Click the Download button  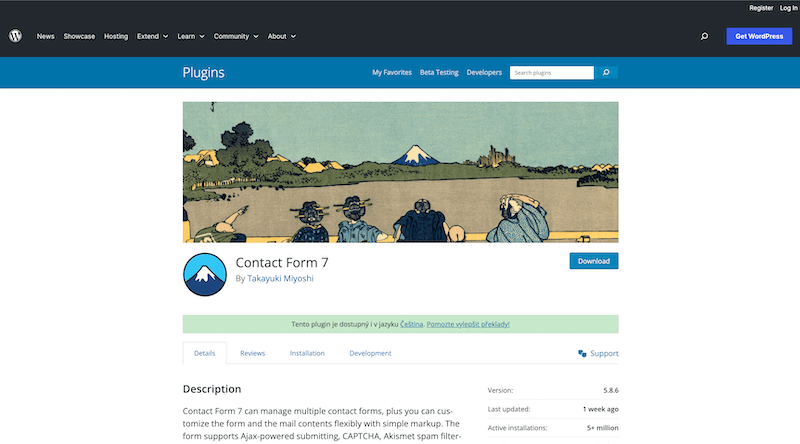pyautogui.click(x=594, y=261)
